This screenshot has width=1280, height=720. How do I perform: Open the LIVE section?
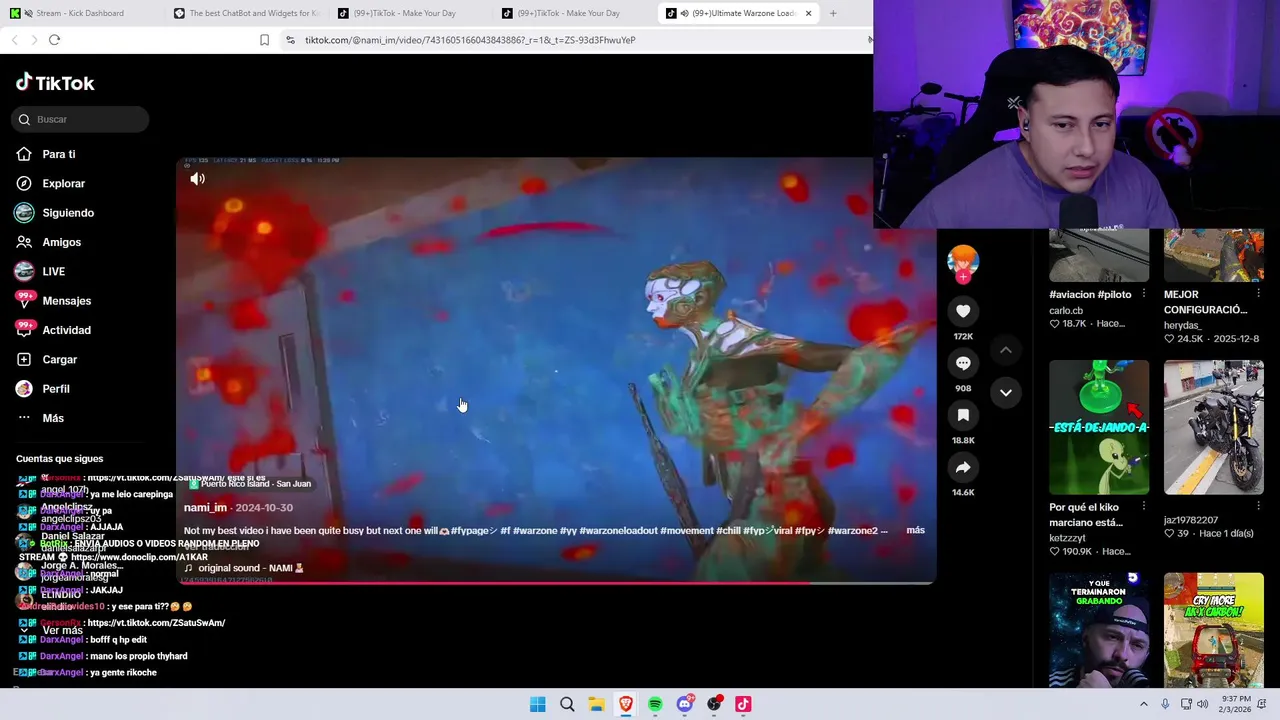pyautogui.click(x=41, y=271)
